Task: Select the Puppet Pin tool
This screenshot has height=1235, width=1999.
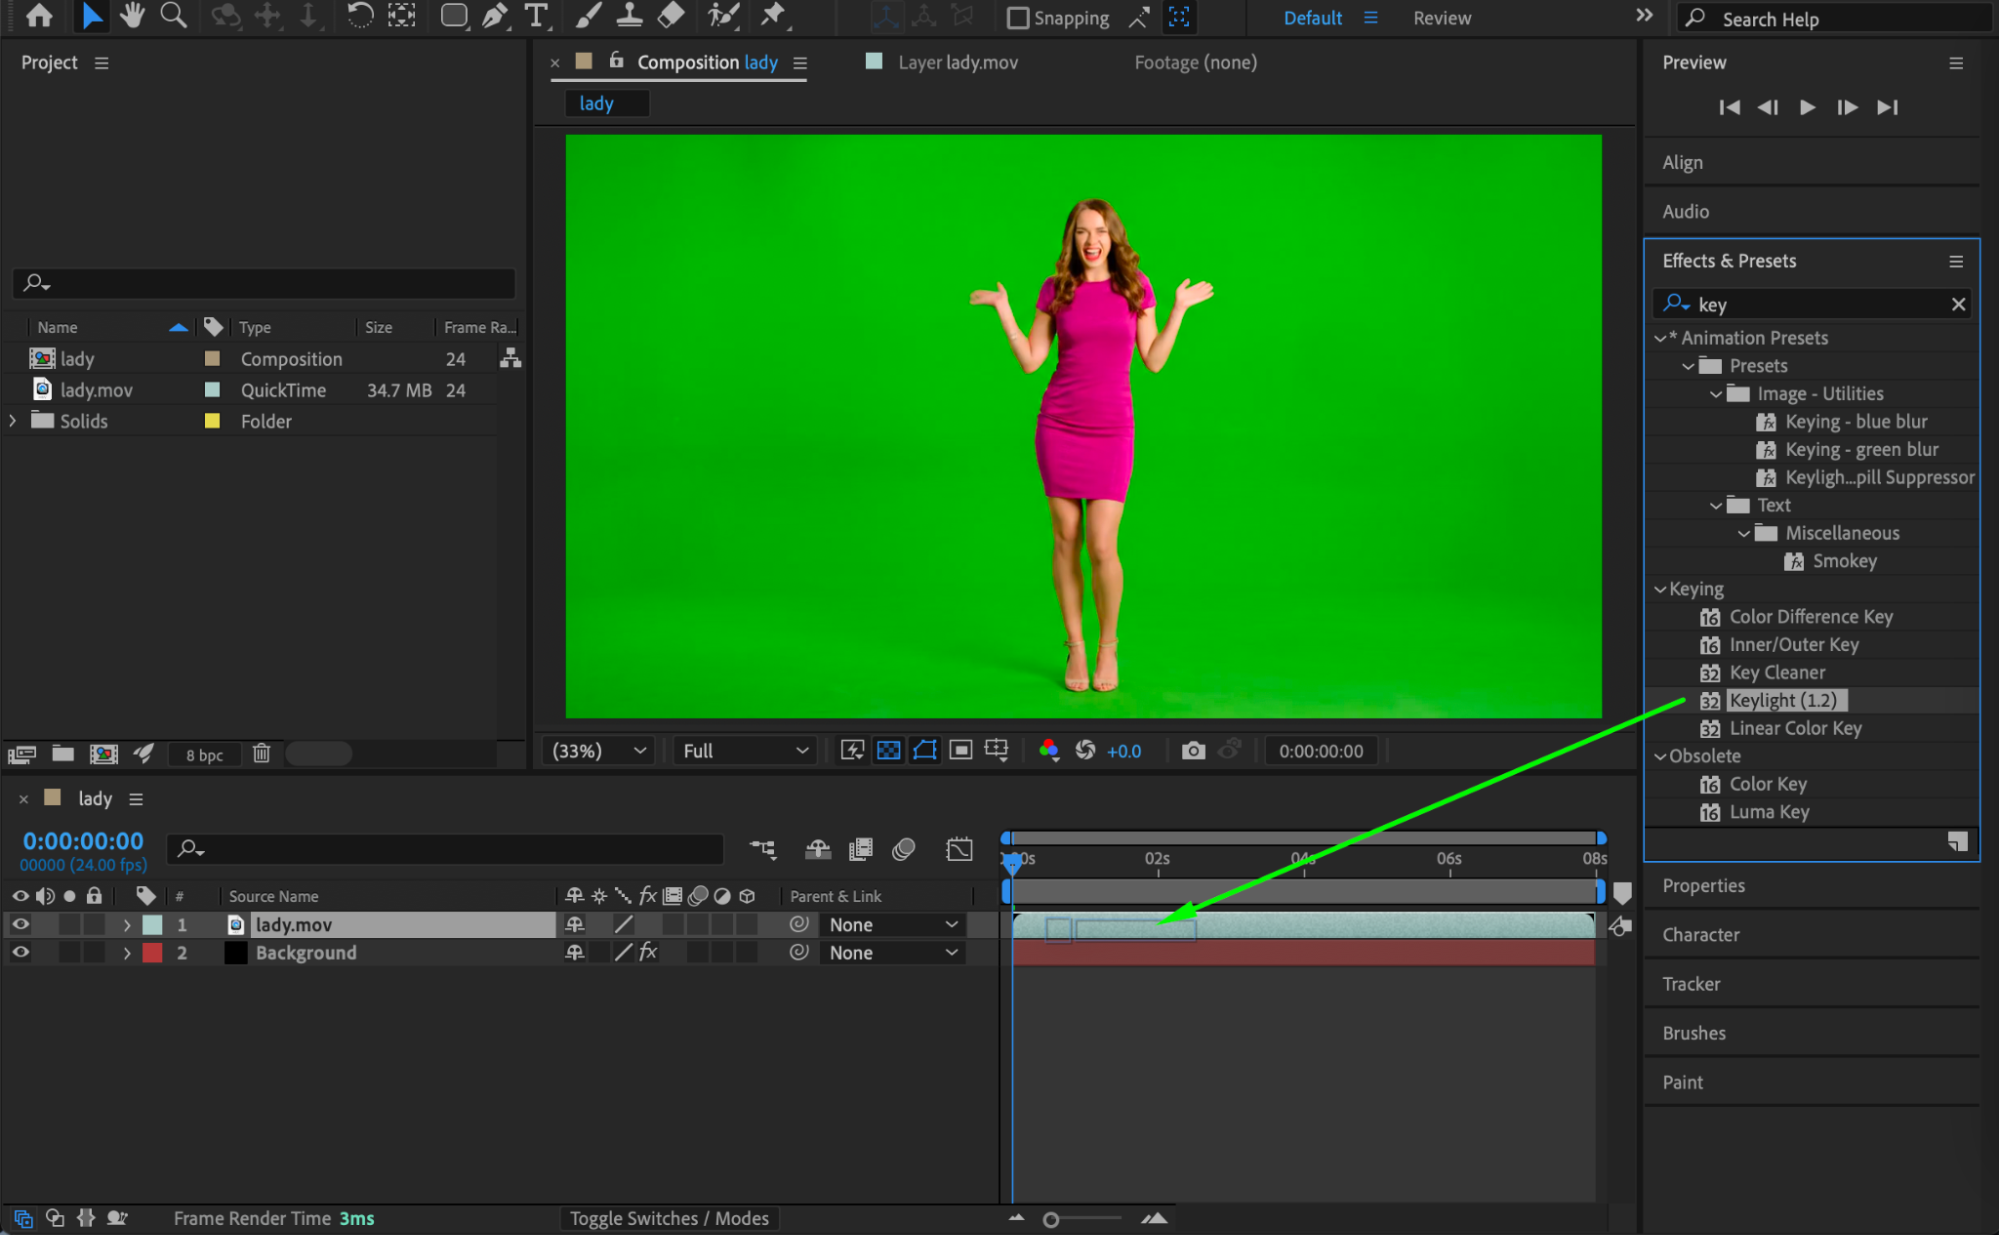Action: (x=772, y=15)
